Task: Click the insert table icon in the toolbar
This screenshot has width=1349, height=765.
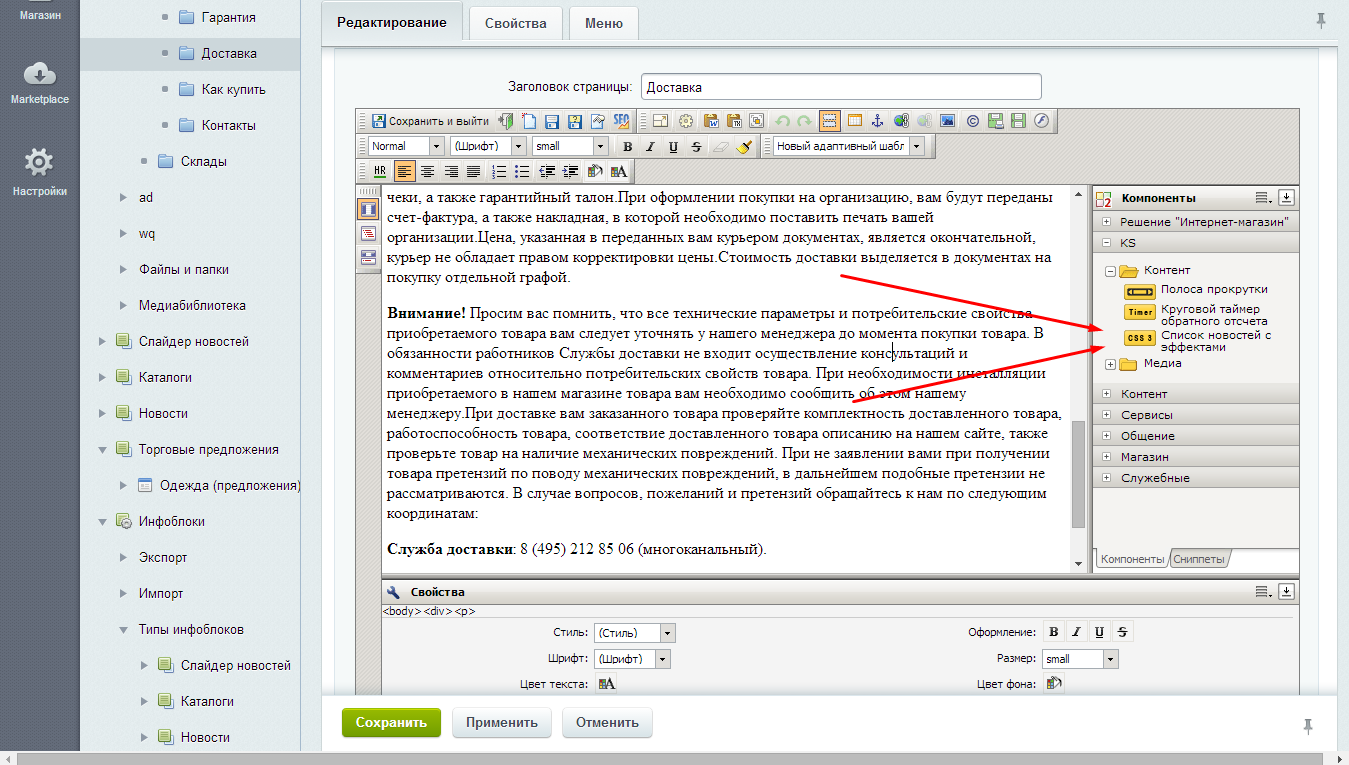Action: point(854,121)
